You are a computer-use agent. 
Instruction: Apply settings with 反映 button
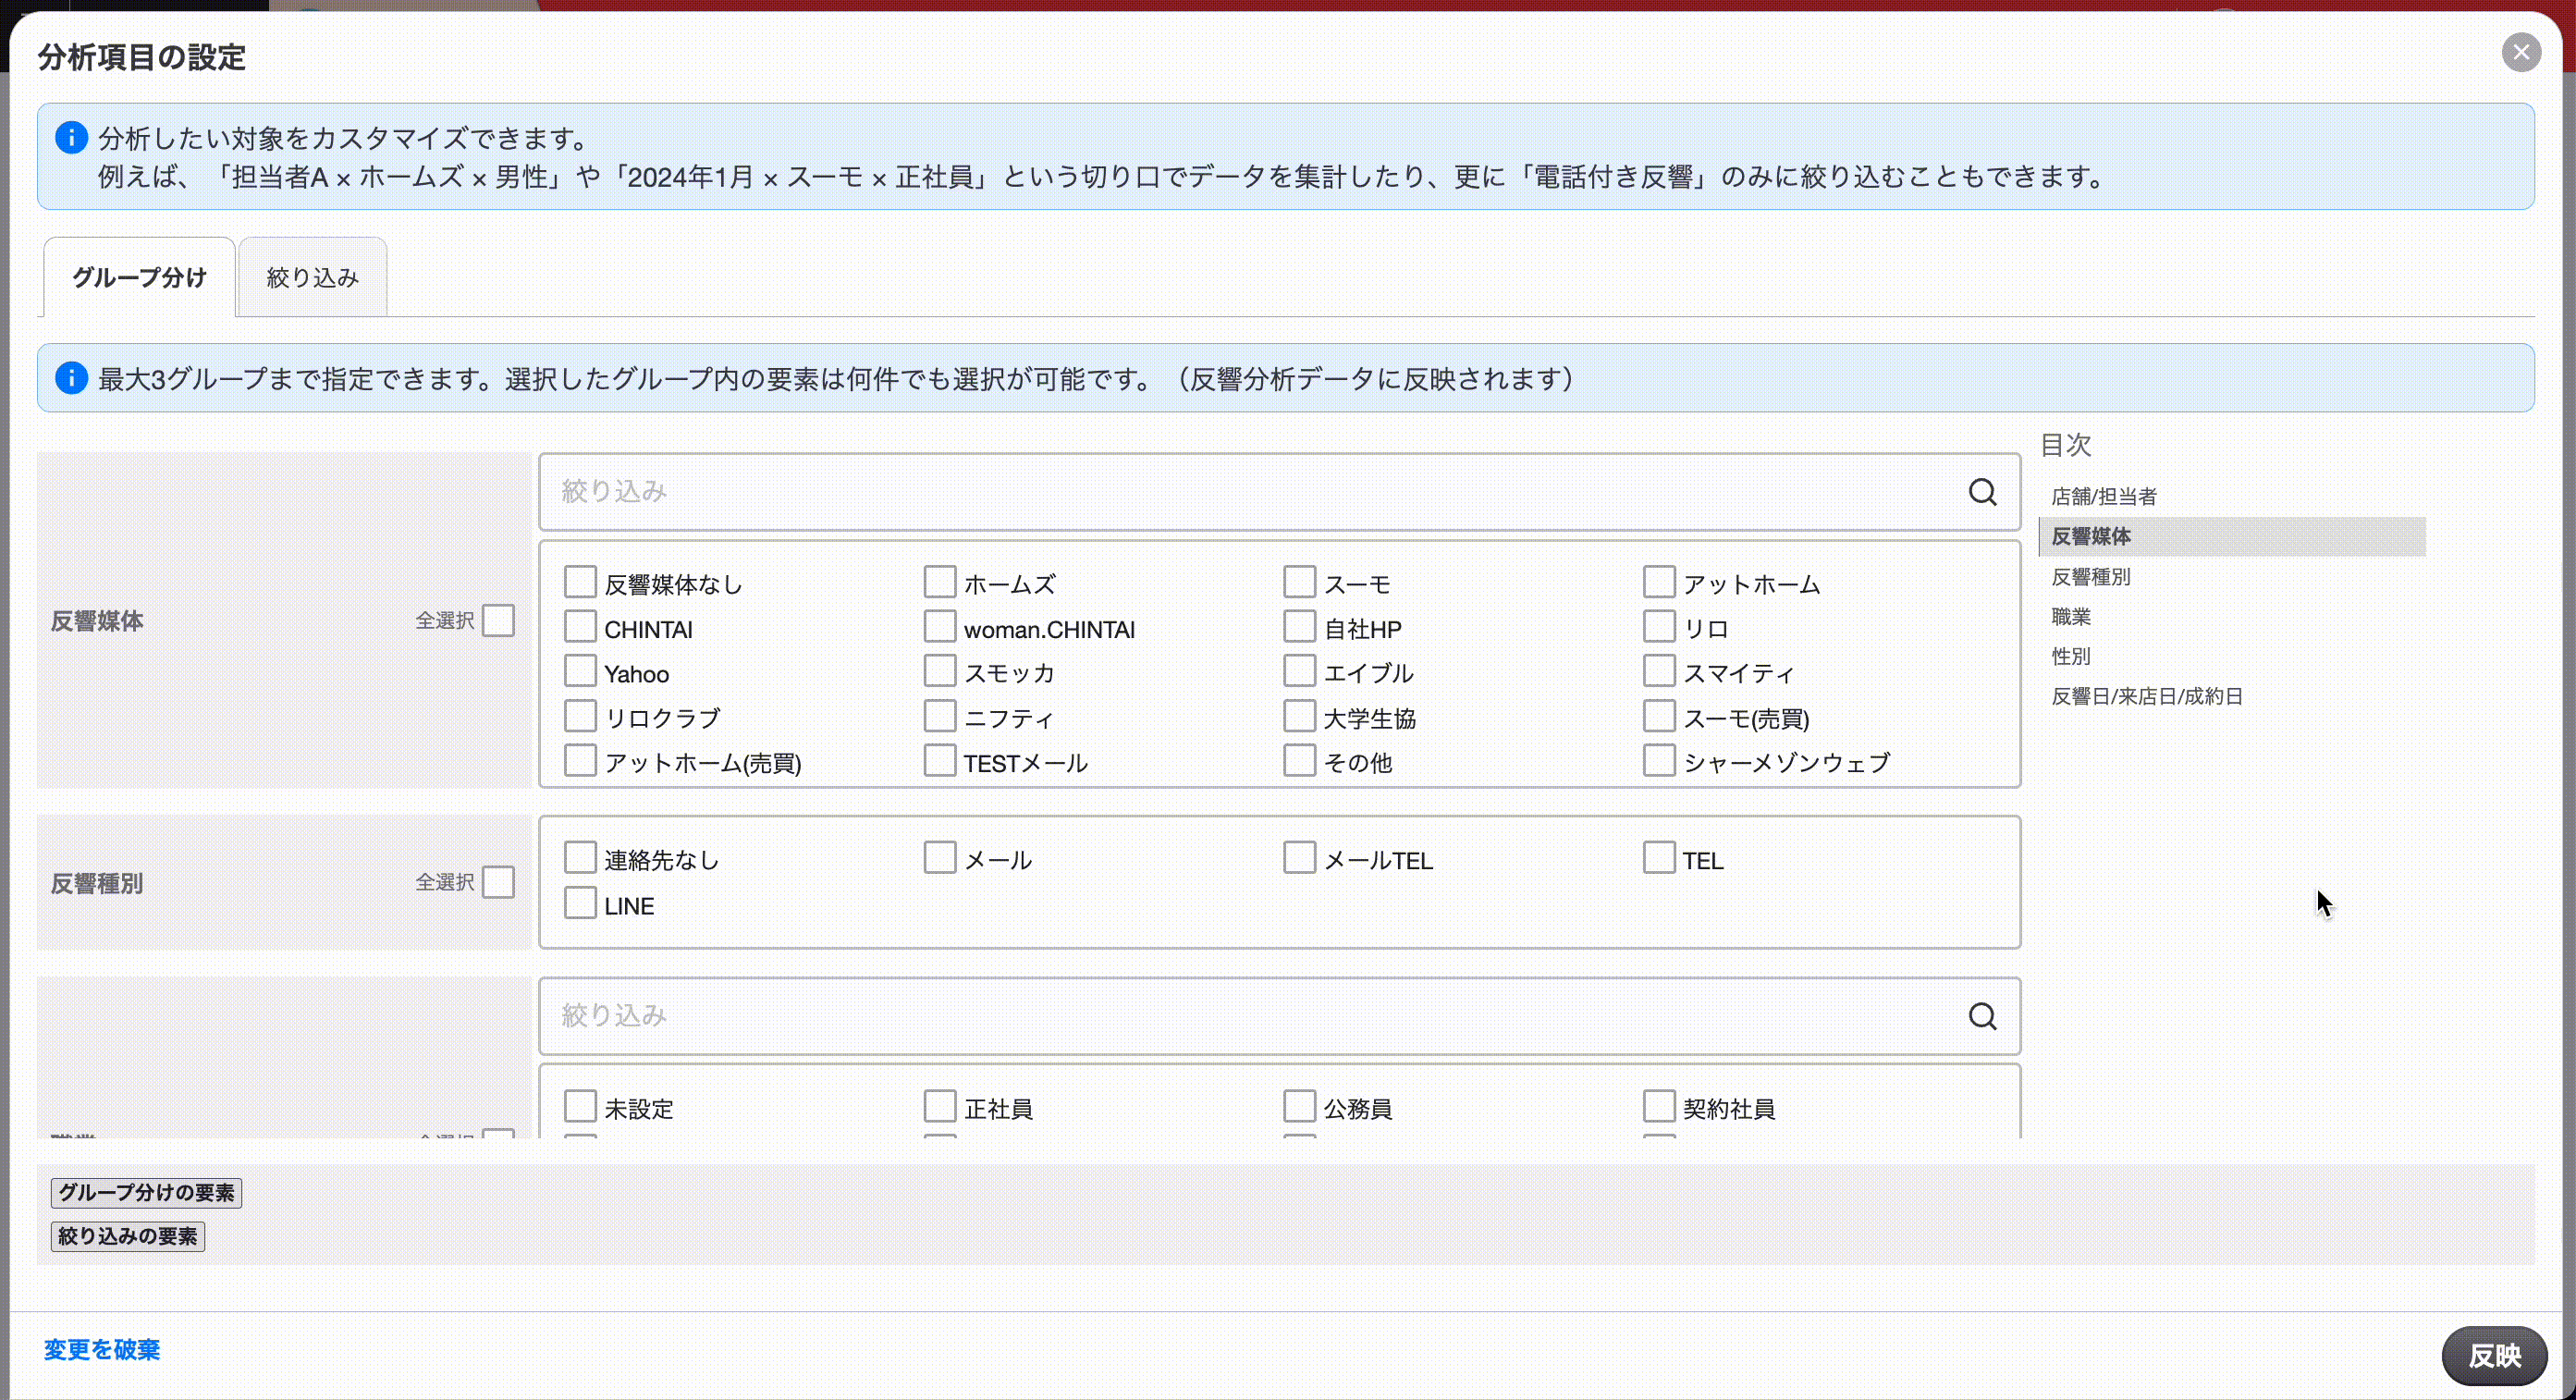(x=2494, y=1356)
